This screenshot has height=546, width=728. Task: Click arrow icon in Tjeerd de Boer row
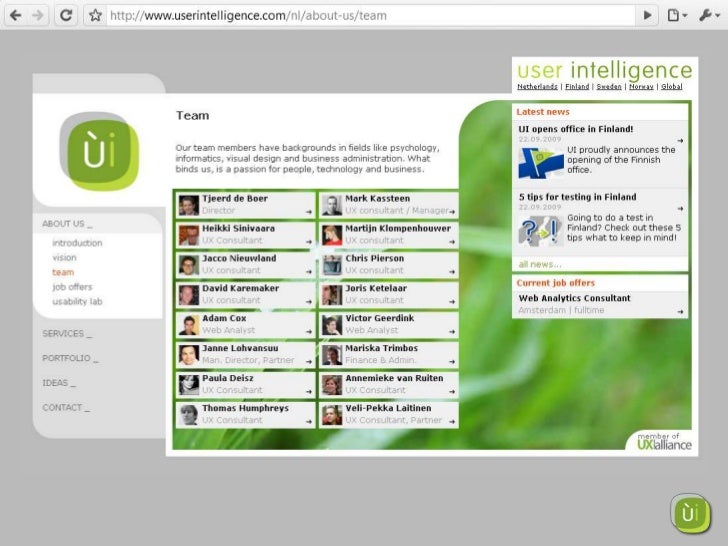(309, 212)
